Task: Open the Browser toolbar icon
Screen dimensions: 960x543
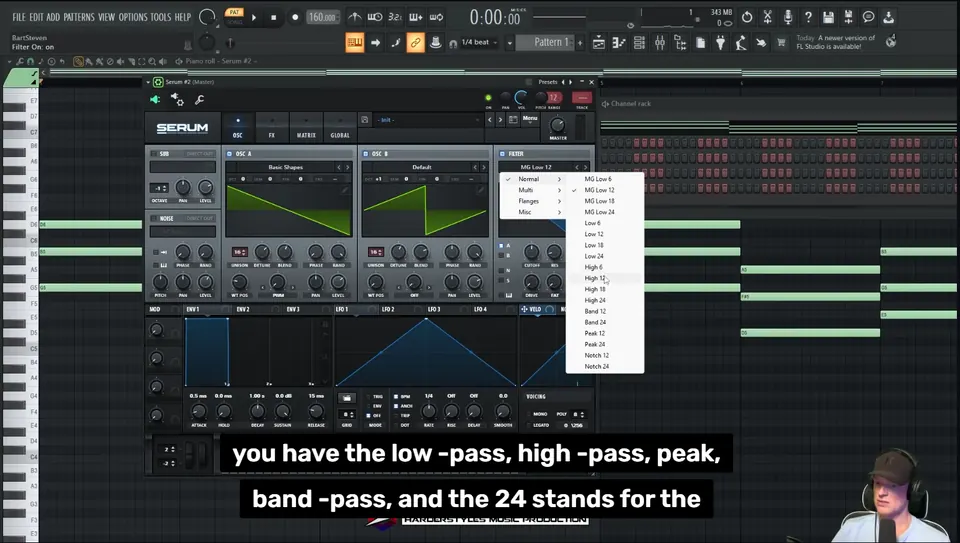Action: click(x=680, y=43)
